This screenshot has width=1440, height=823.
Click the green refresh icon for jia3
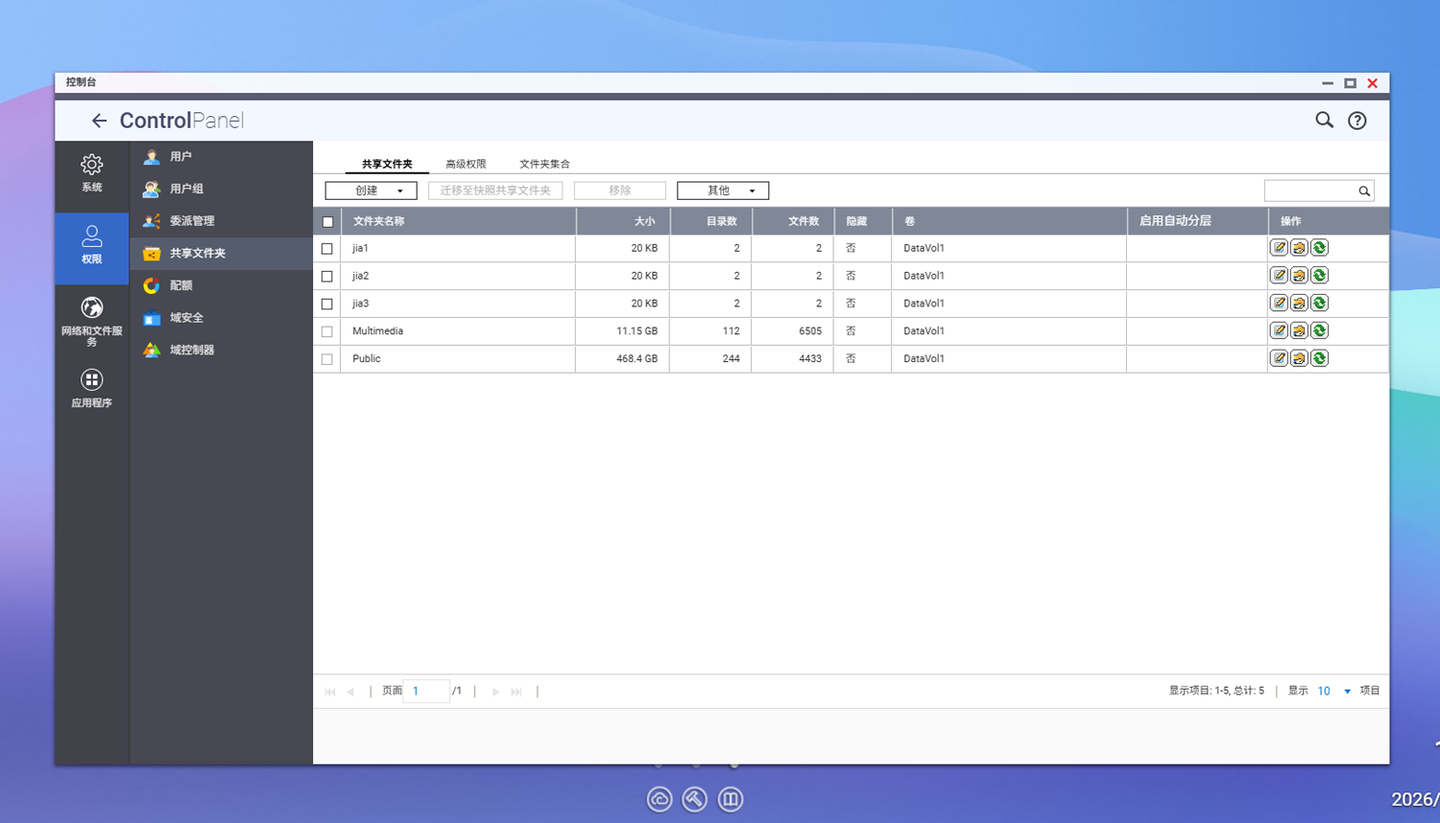pos(1319,303)
